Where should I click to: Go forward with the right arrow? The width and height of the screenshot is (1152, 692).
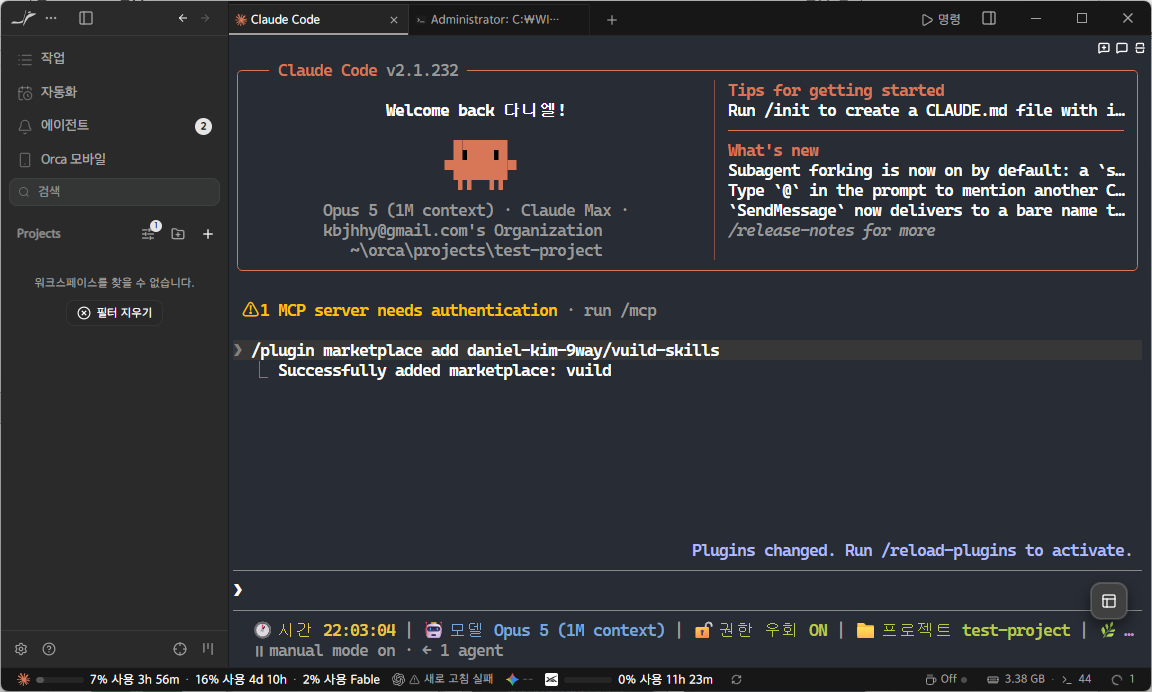205,18
